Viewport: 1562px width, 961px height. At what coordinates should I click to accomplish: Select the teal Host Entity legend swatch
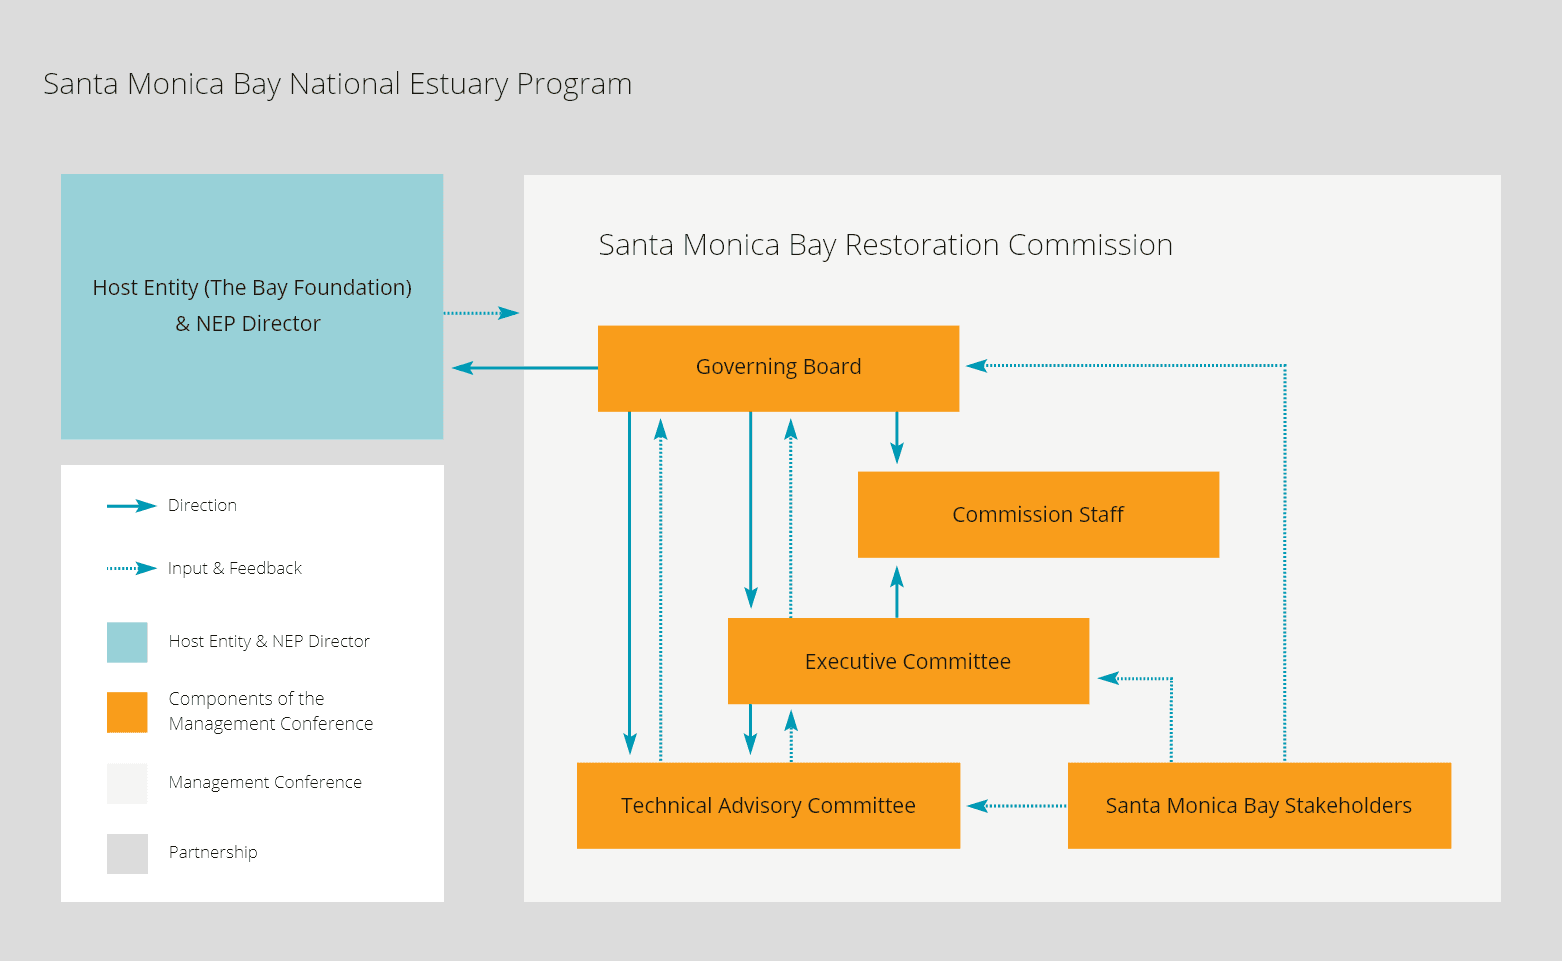[126, 641]
